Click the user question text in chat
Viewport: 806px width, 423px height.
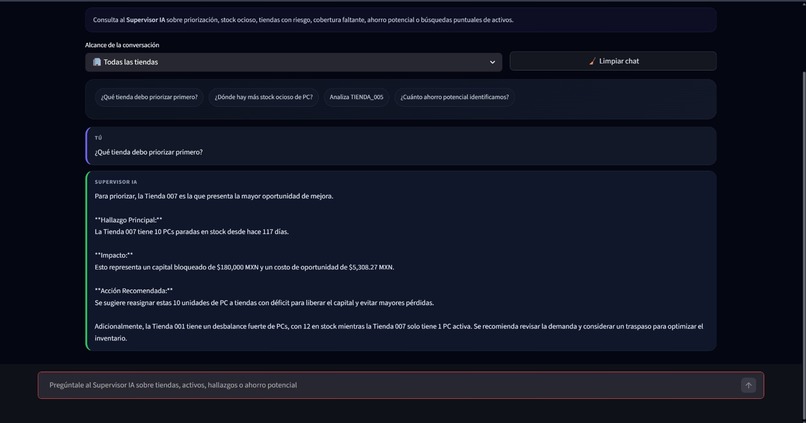(x=149, y=152)
